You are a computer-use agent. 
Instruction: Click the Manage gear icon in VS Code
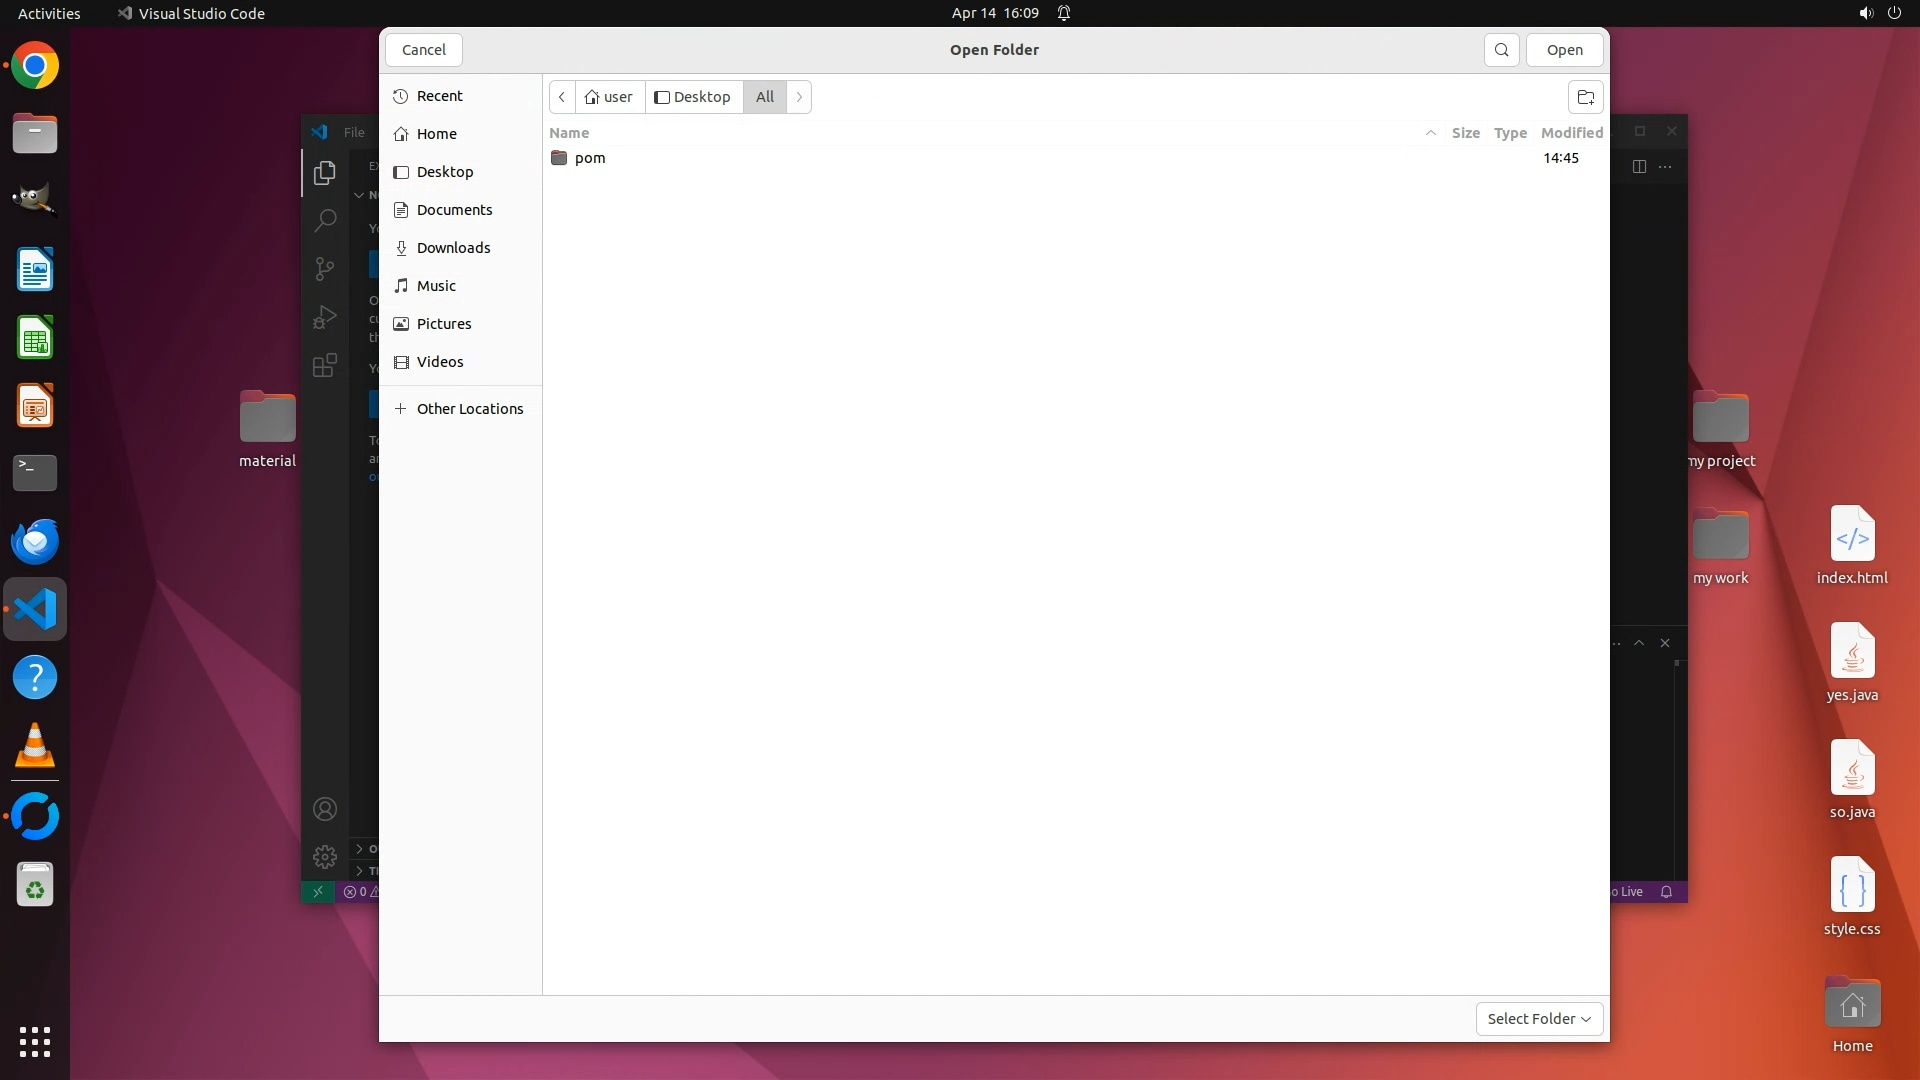pos(324,857)
